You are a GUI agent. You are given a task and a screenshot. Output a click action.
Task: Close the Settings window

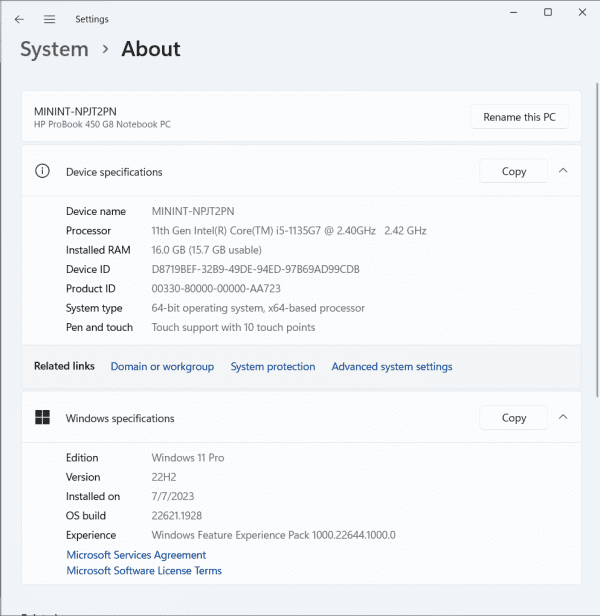(582, 12)
